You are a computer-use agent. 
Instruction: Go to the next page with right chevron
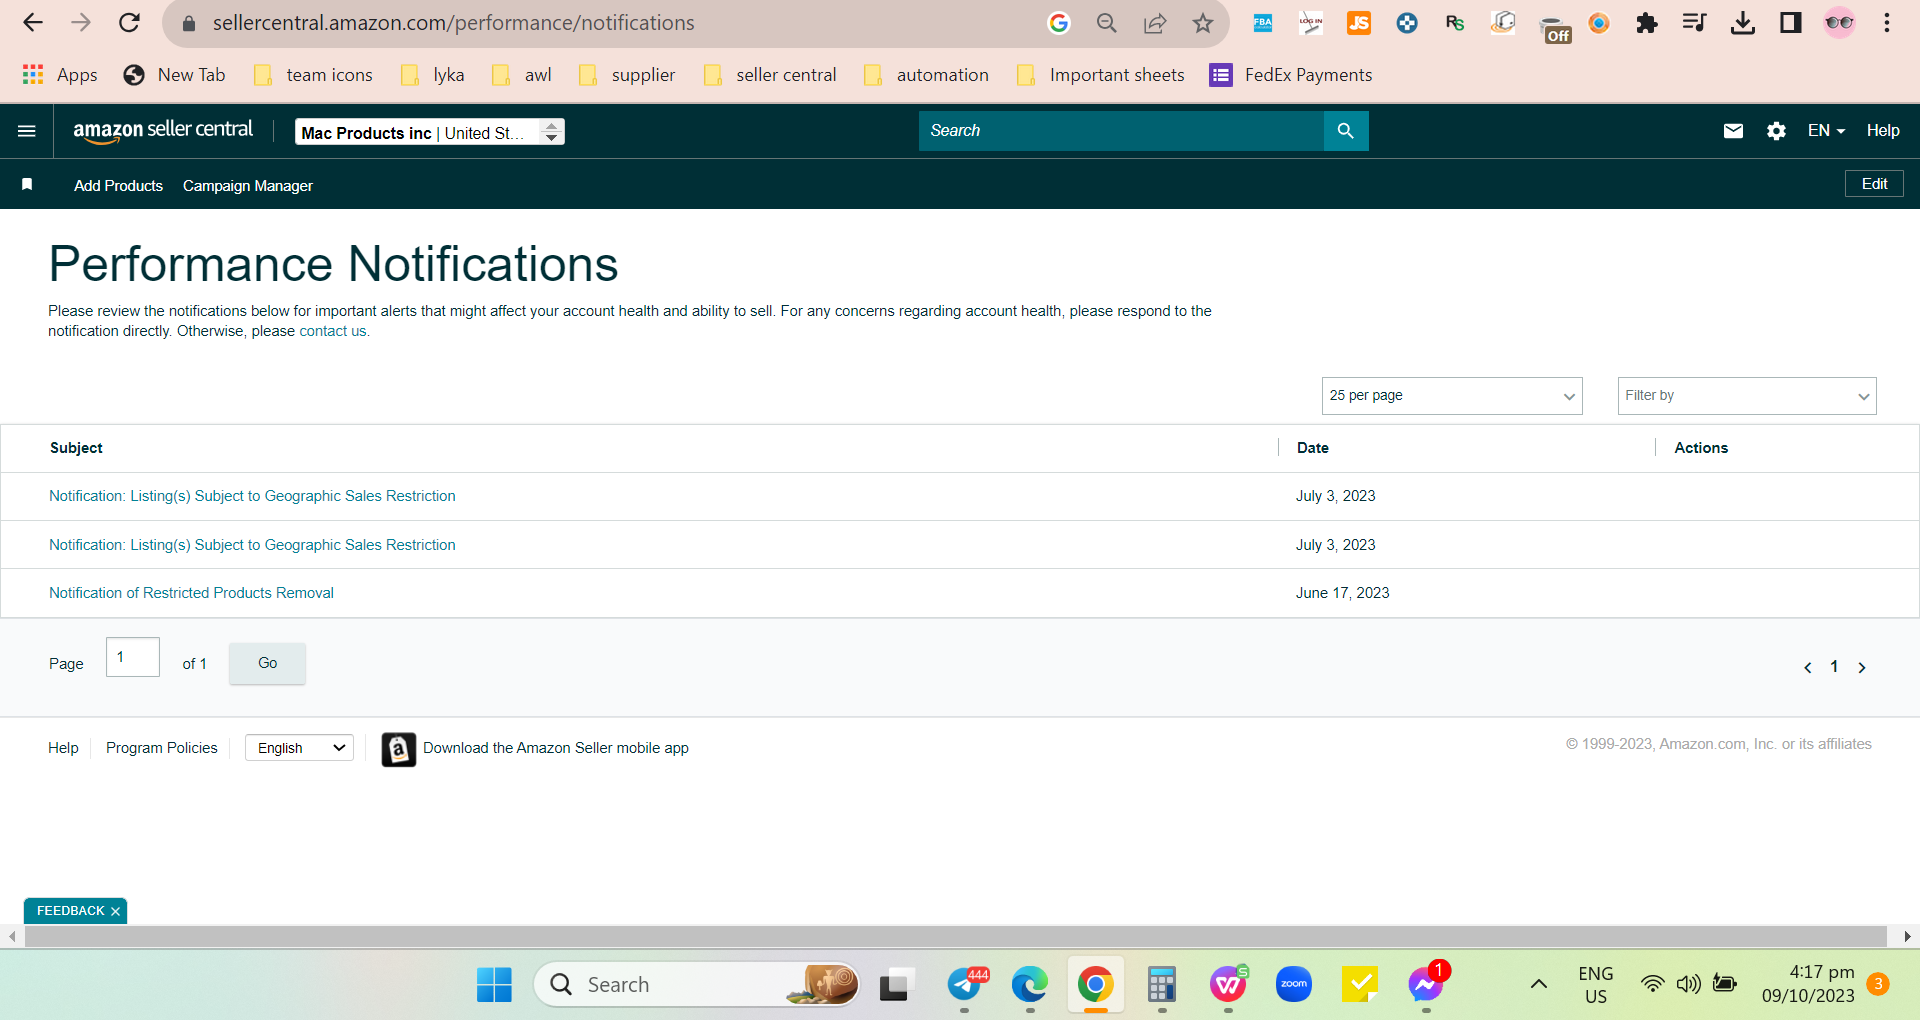click(x=1862, y=667)
